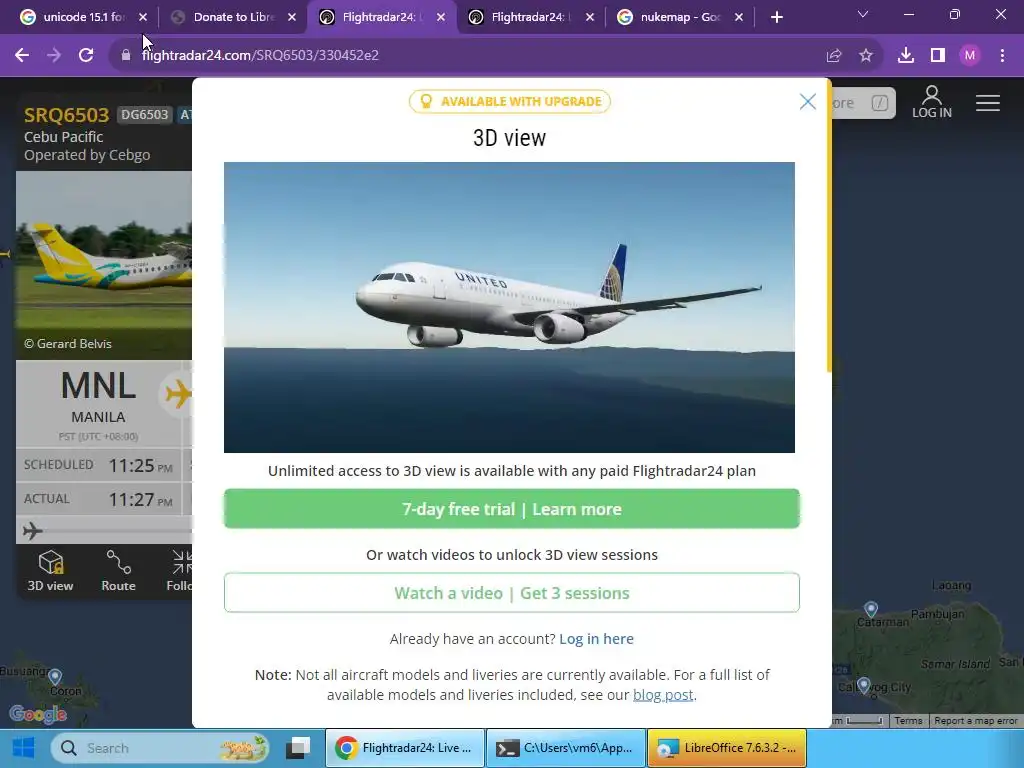Open Chrome three-dot menu
The width and height of the screenshot is (1024, 768).
click(x=1002, y=56)
